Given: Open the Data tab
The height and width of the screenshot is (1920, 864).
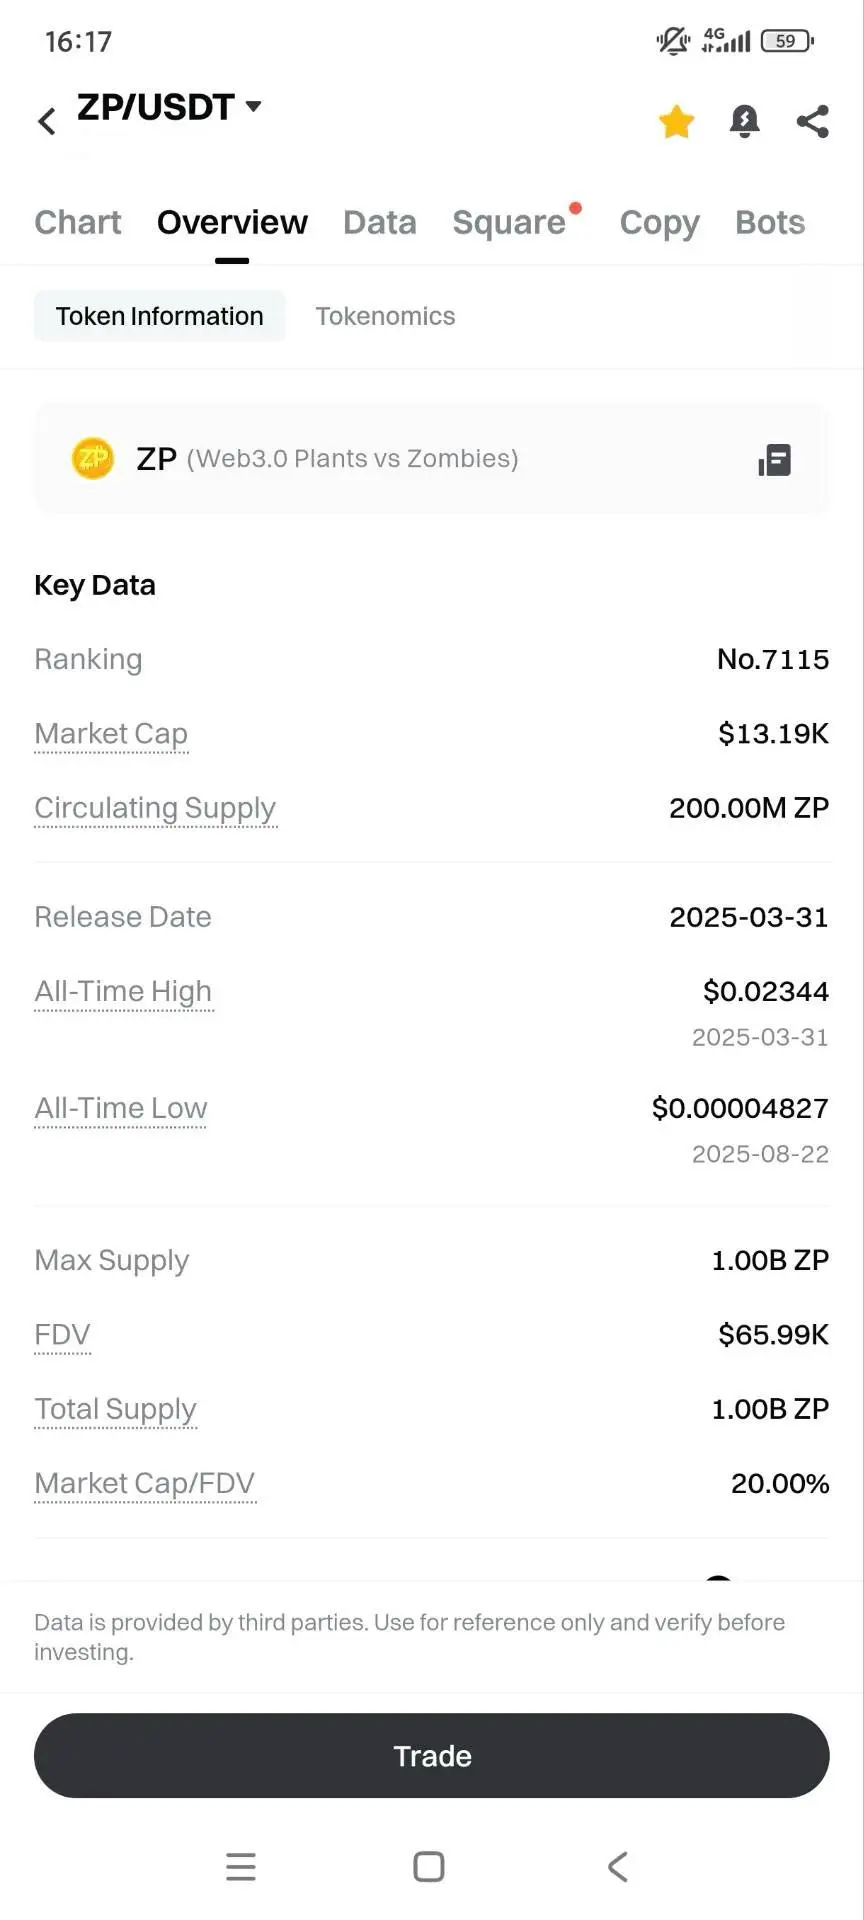Looking at the screenshot, I should tap(379, 222).
